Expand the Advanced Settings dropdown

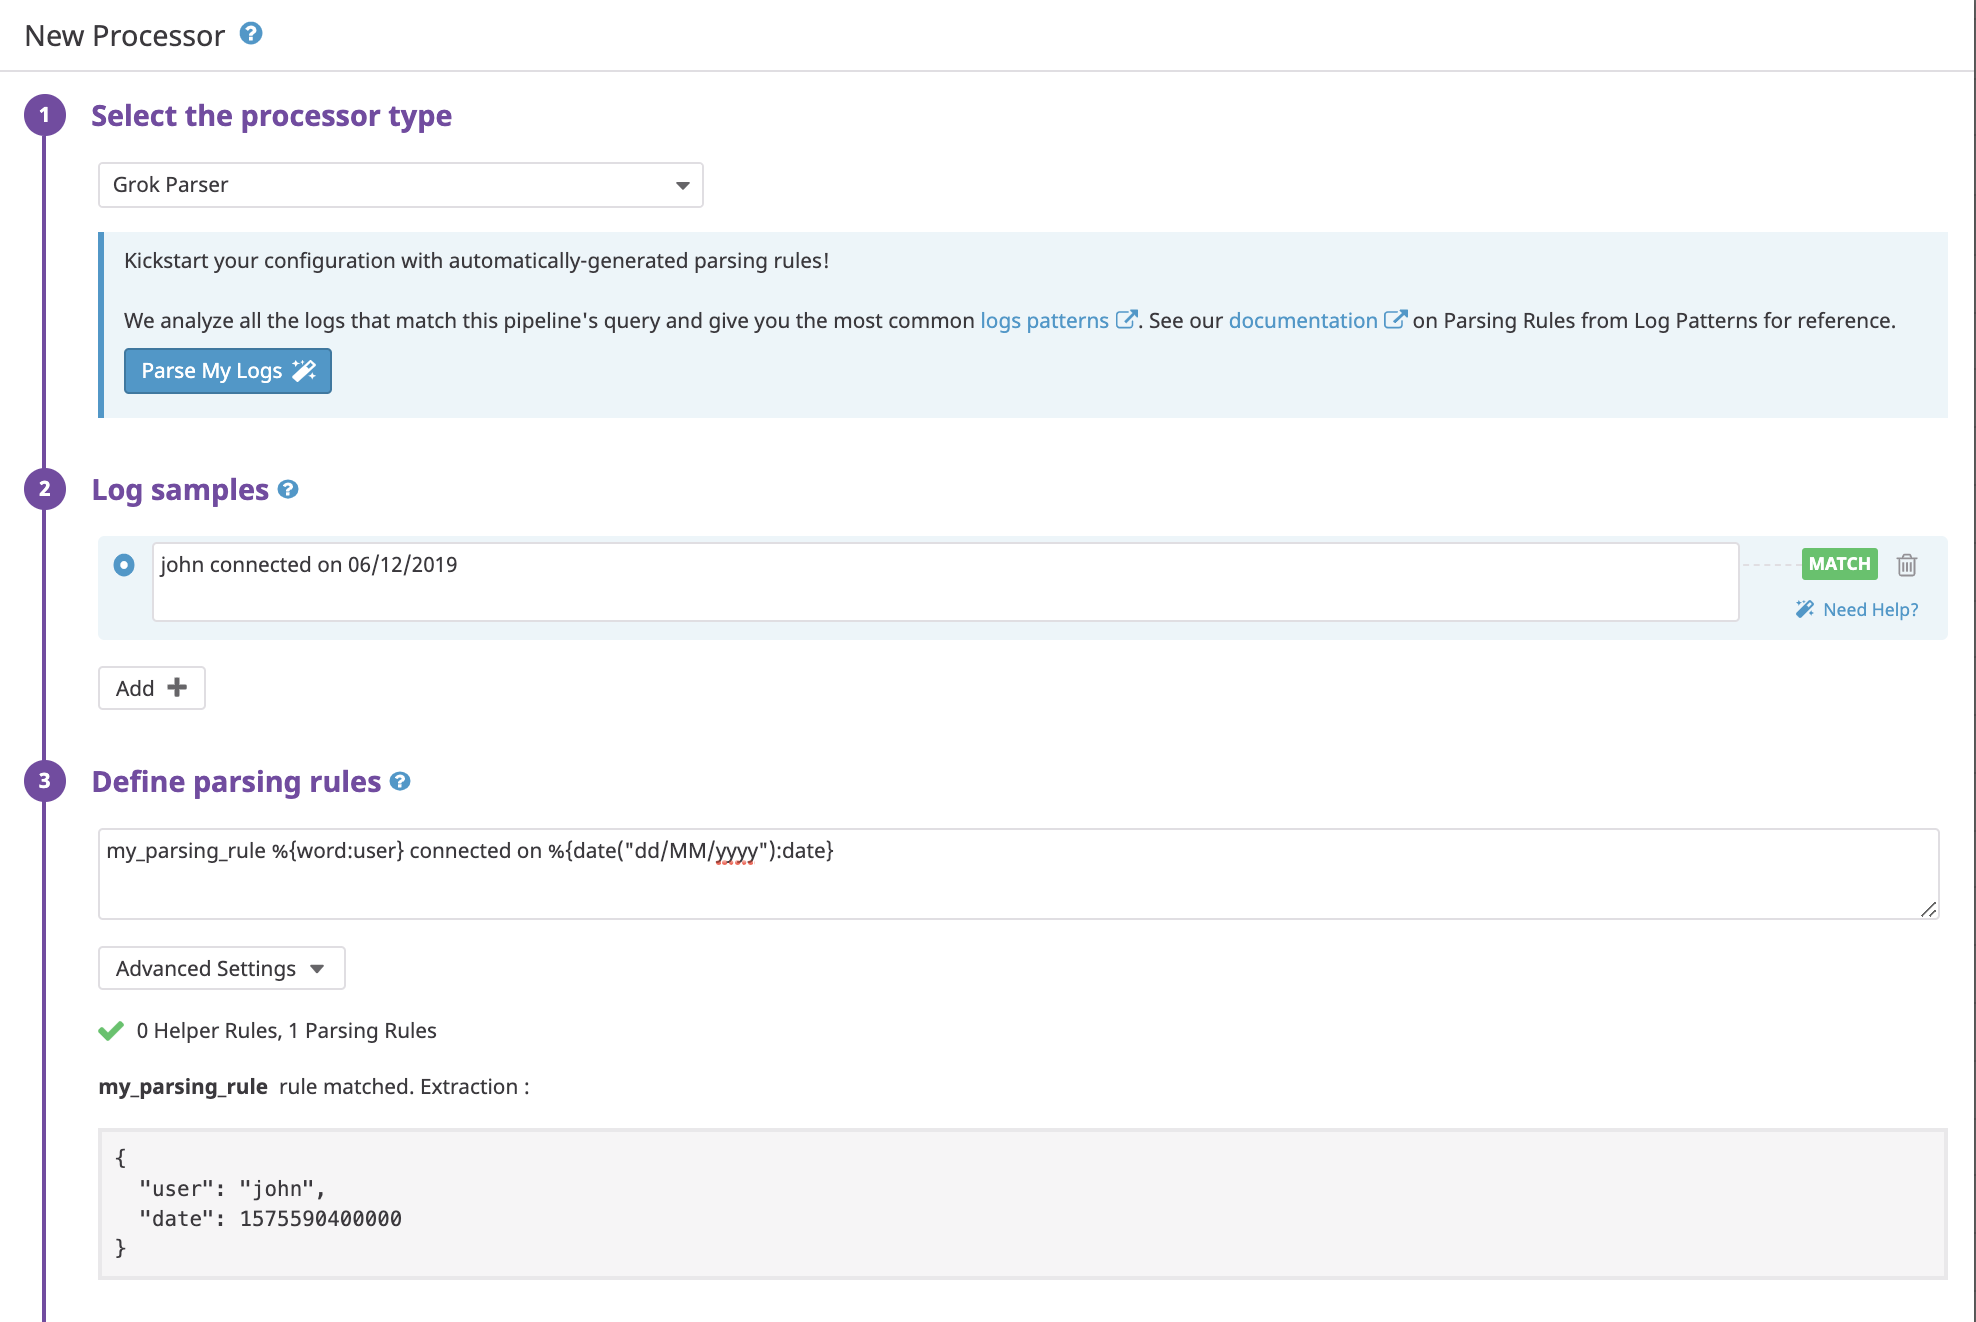point(221,968)
